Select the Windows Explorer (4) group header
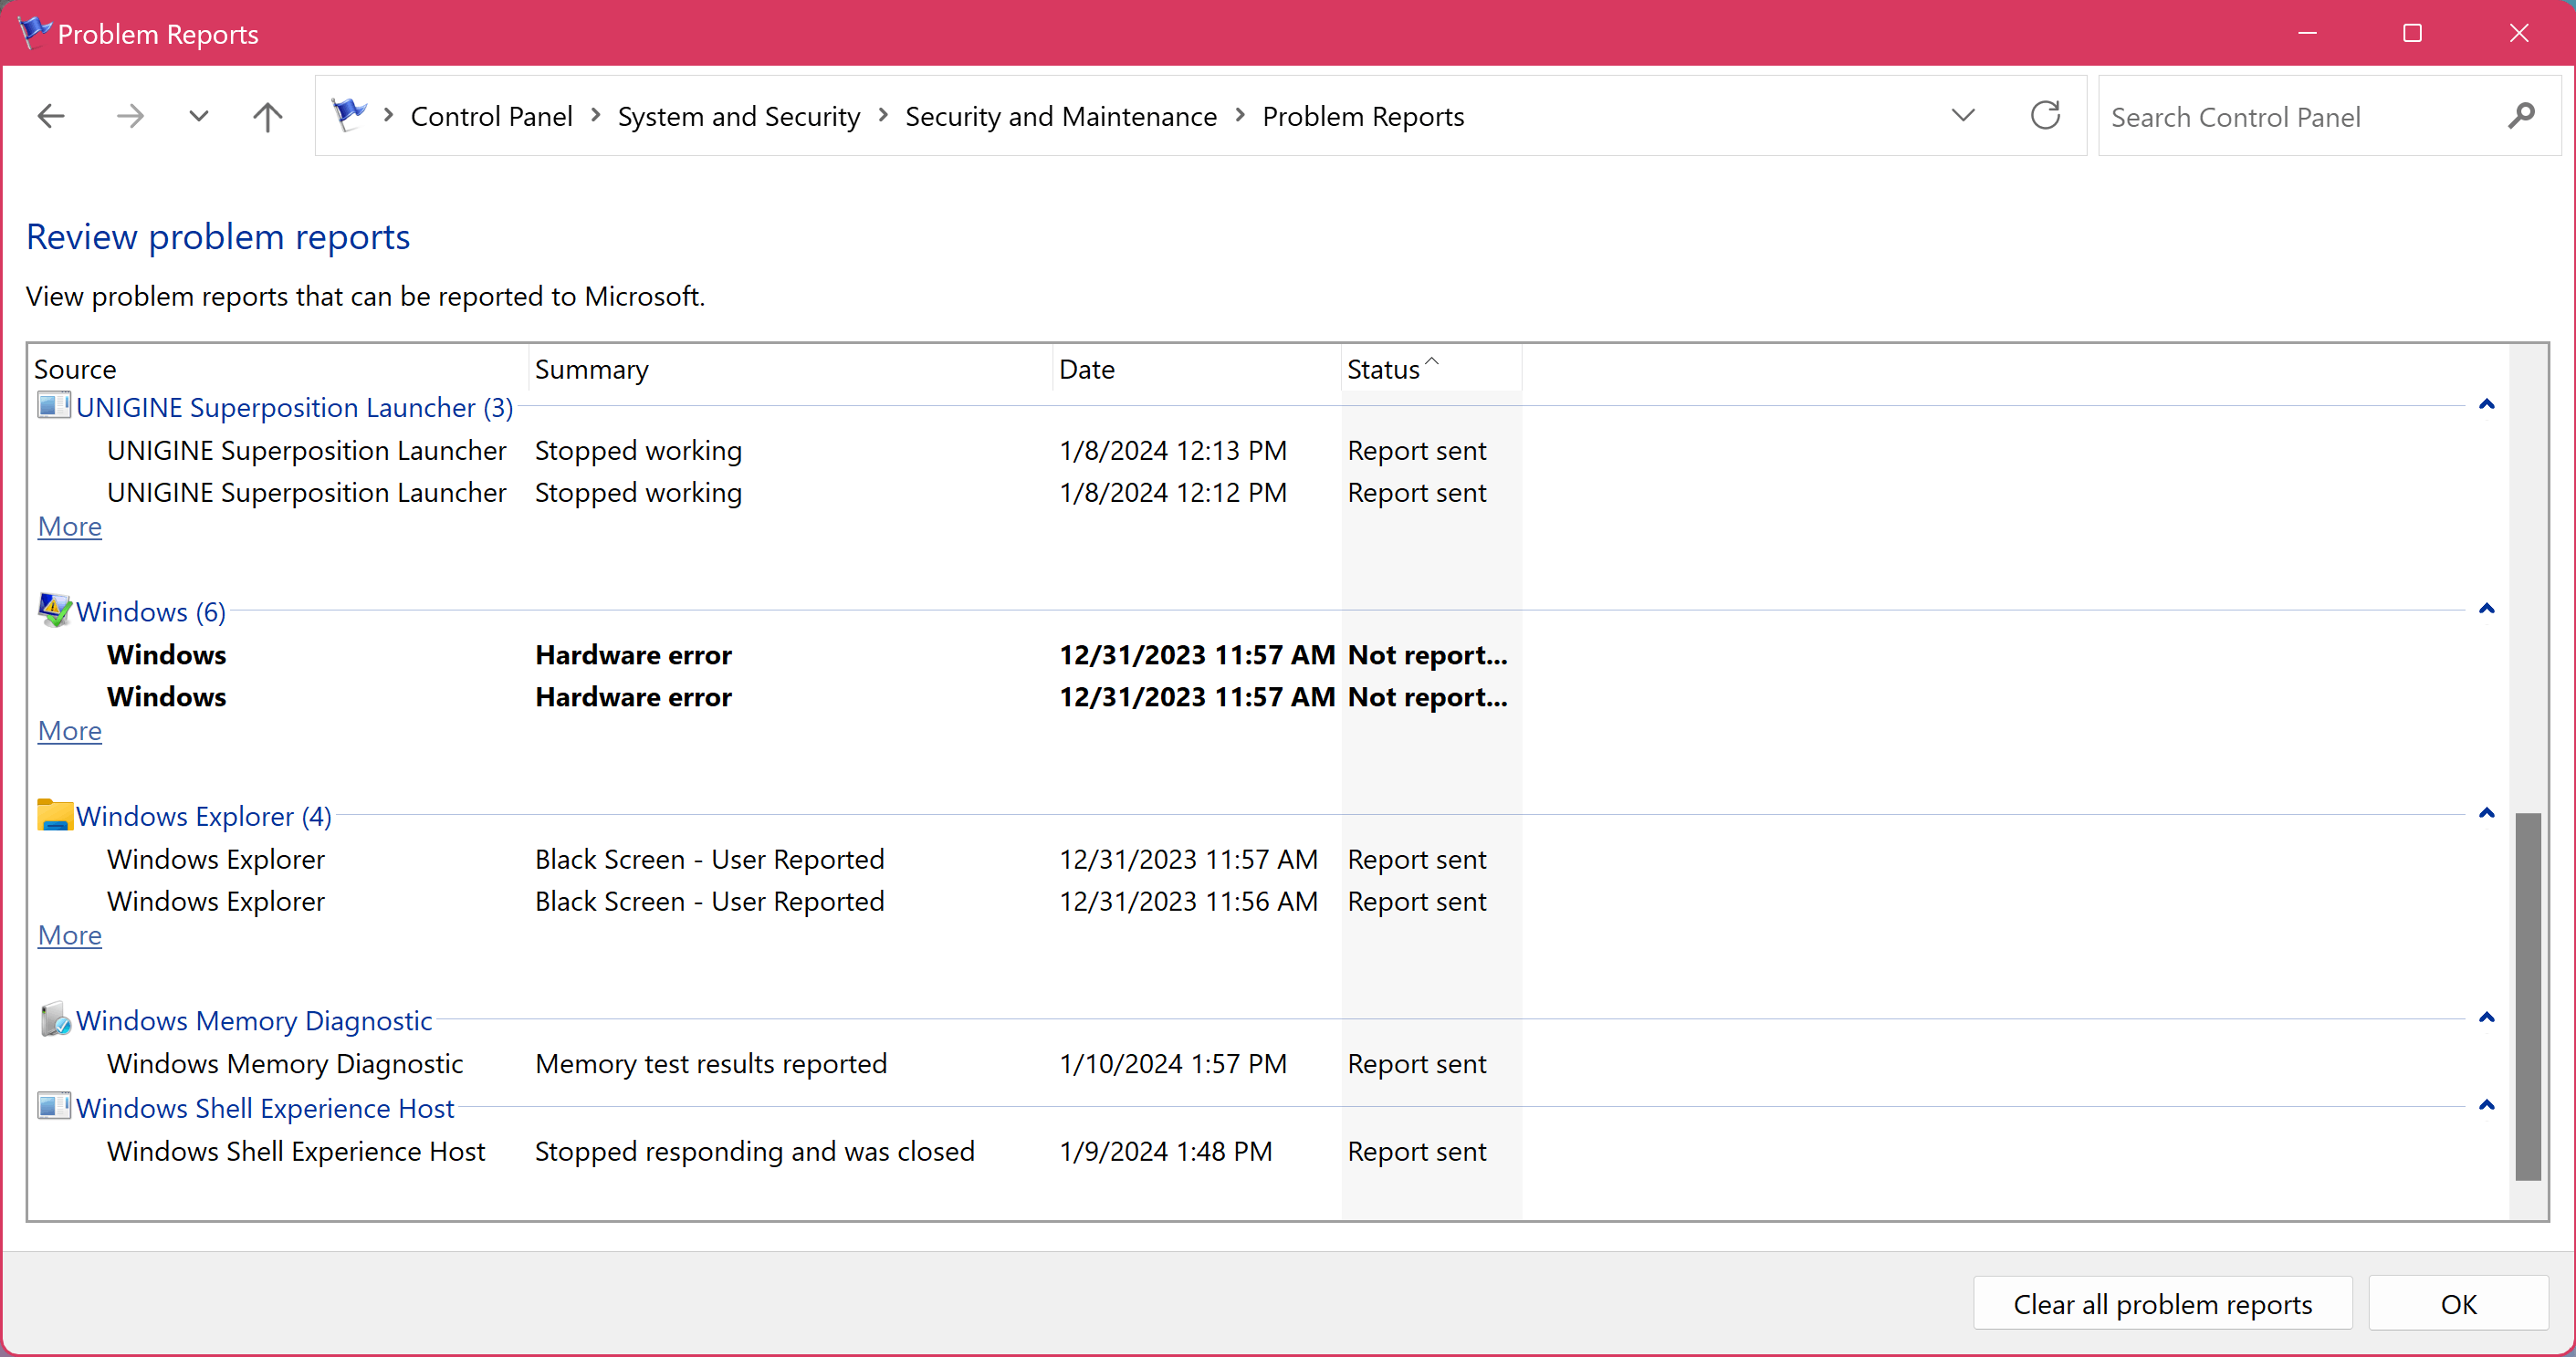The width and height of the screenshot is (2576, 1357). 204,816
